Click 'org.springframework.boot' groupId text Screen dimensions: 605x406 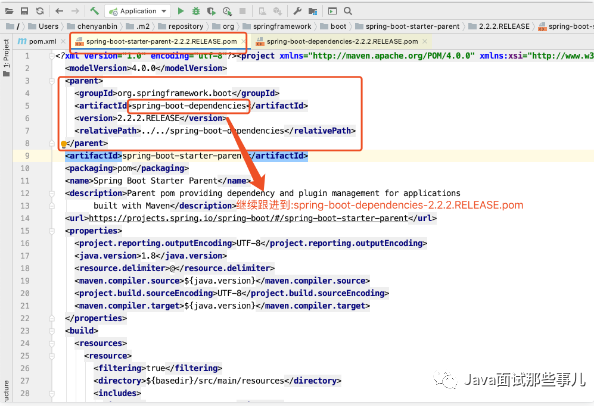tap(174, 93)
